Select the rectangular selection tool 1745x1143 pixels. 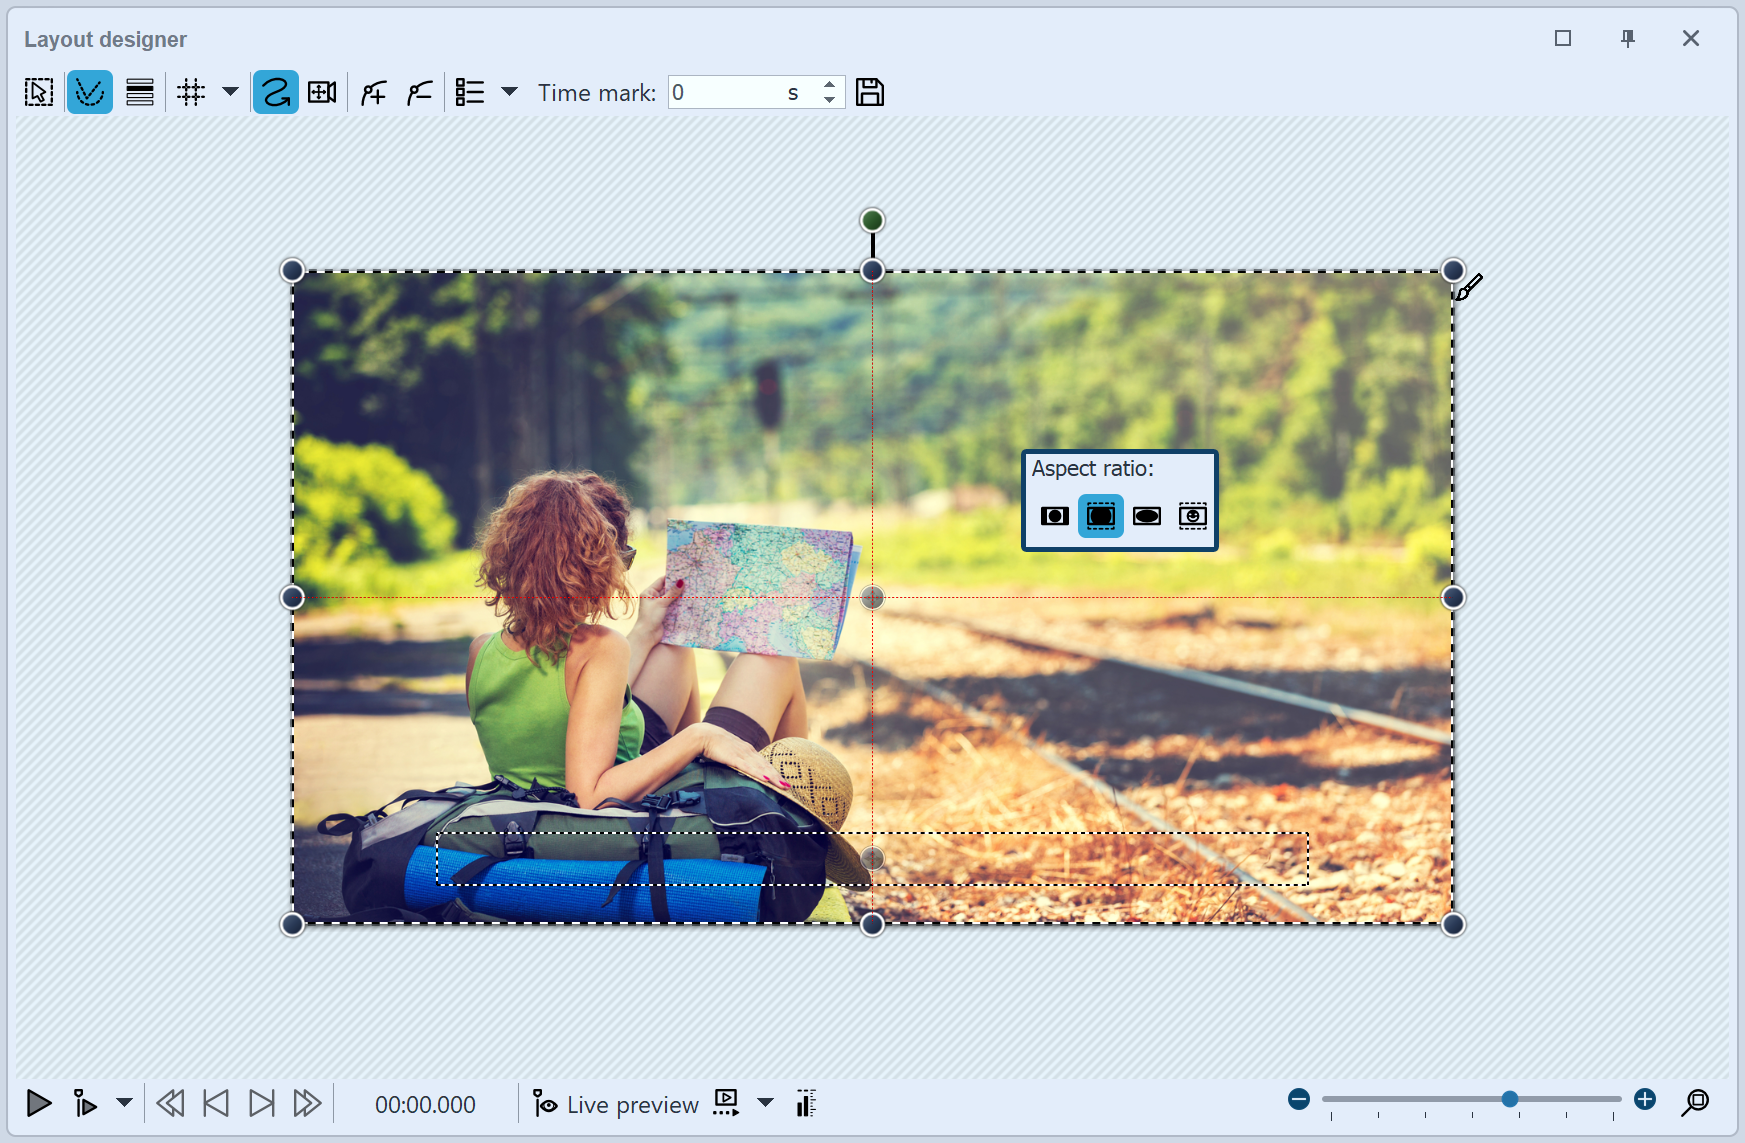coord(38,92)
